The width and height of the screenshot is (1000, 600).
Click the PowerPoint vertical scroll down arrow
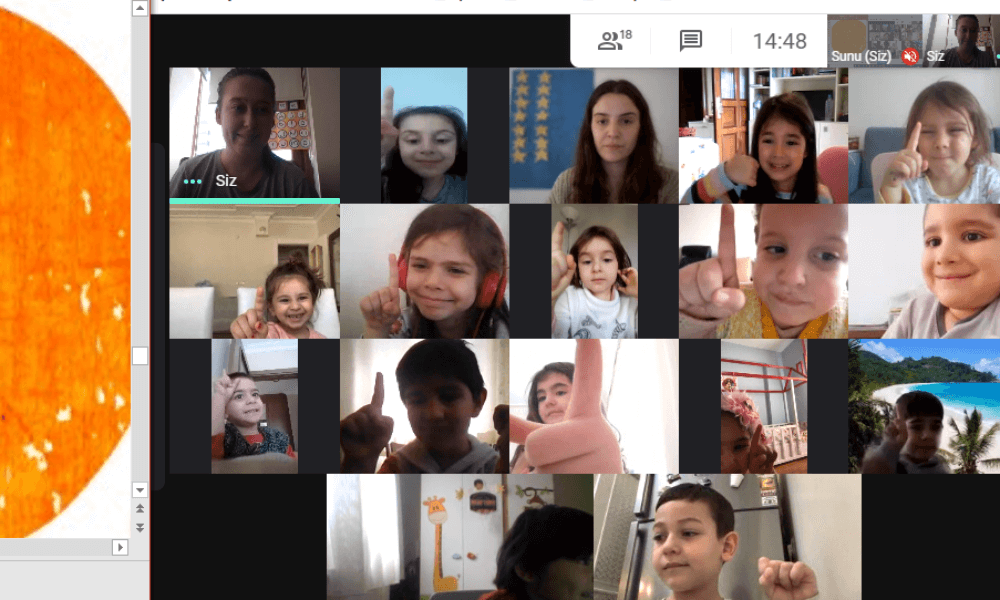click(140, 490)
